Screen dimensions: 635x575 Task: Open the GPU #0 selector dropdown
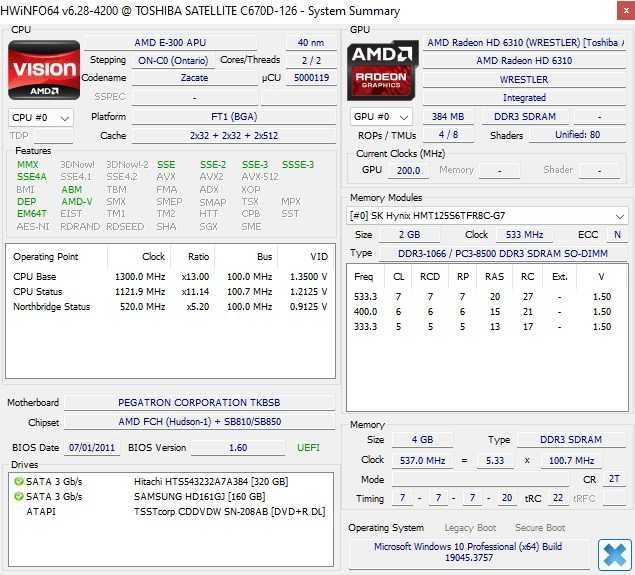tap(381, 117)
